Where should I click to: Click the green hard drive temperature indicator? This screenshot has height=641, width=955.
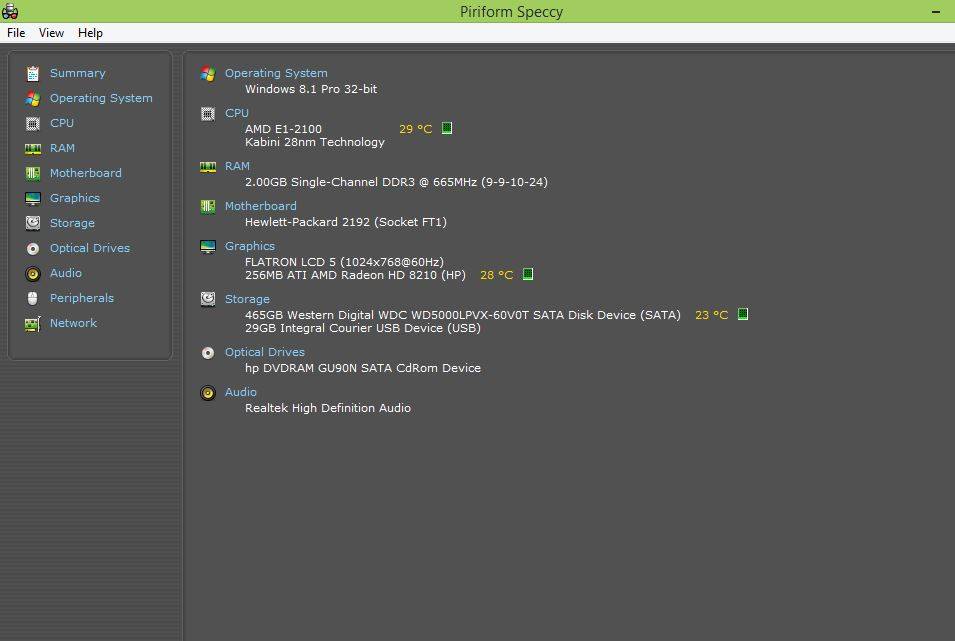(x=742, y=314)
